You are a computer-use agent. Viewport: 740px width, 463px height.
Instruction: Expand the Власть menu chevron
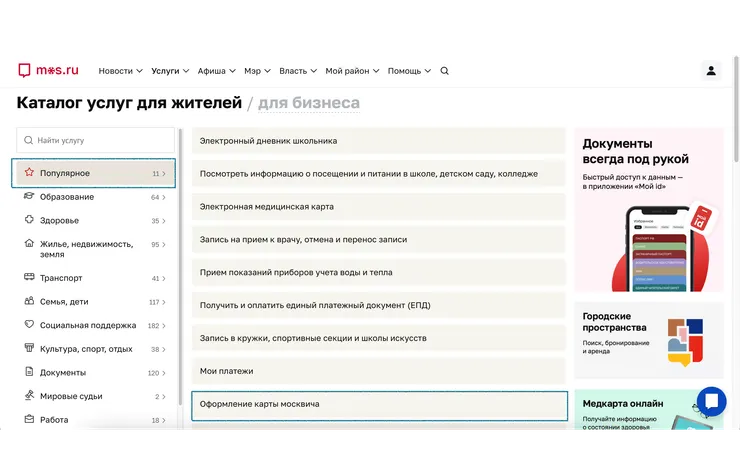[314, 71]
